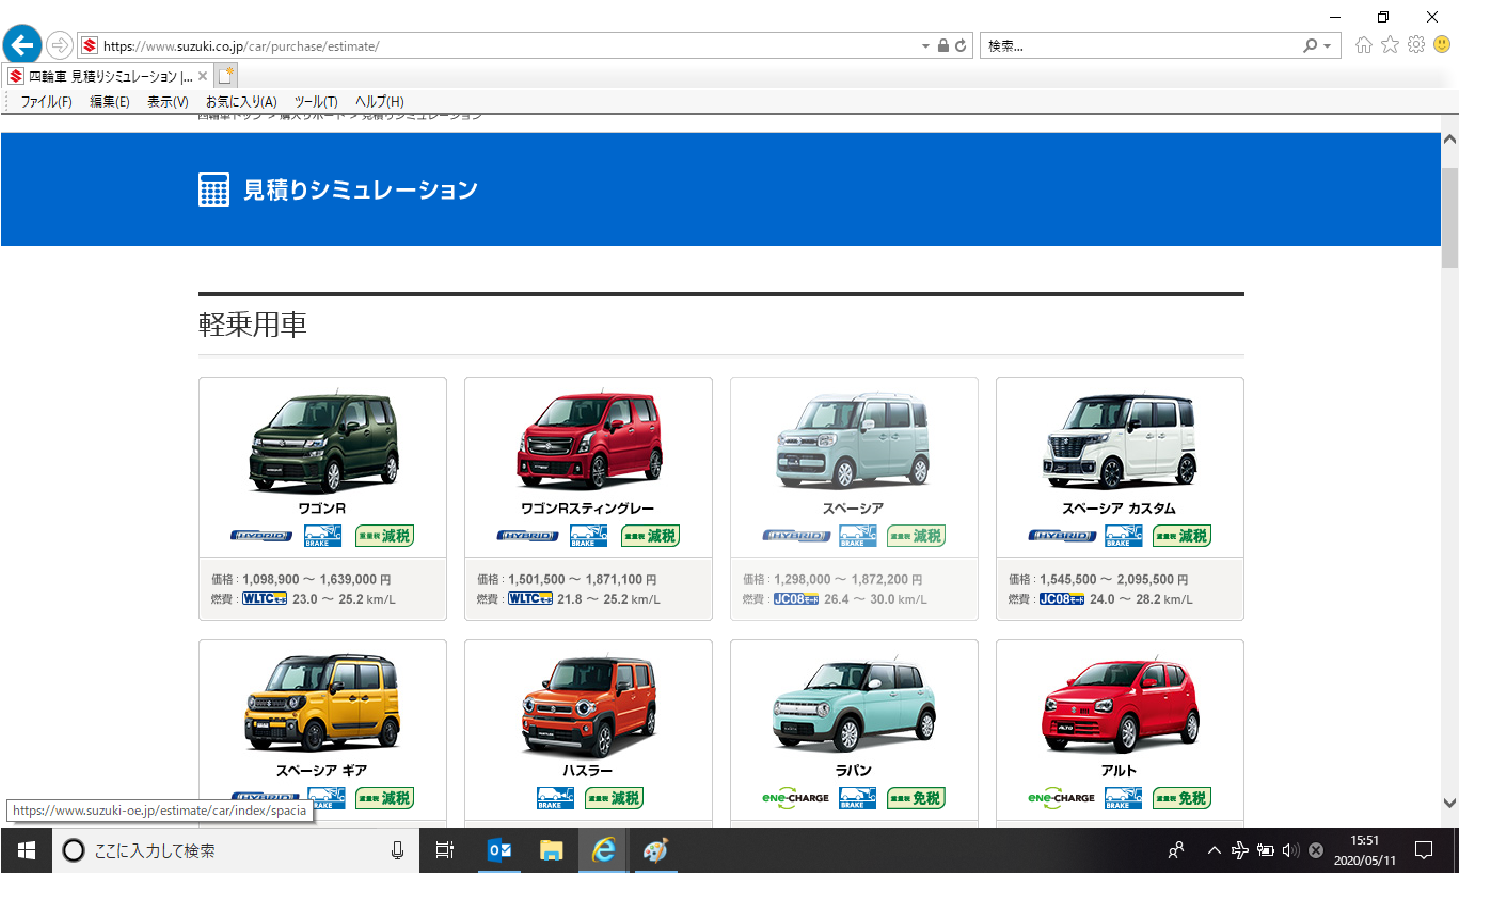Open the 編集(E) menu
Image resolution: width=1496 pixels, height=908 pixels.
click(x=110, y=102)
